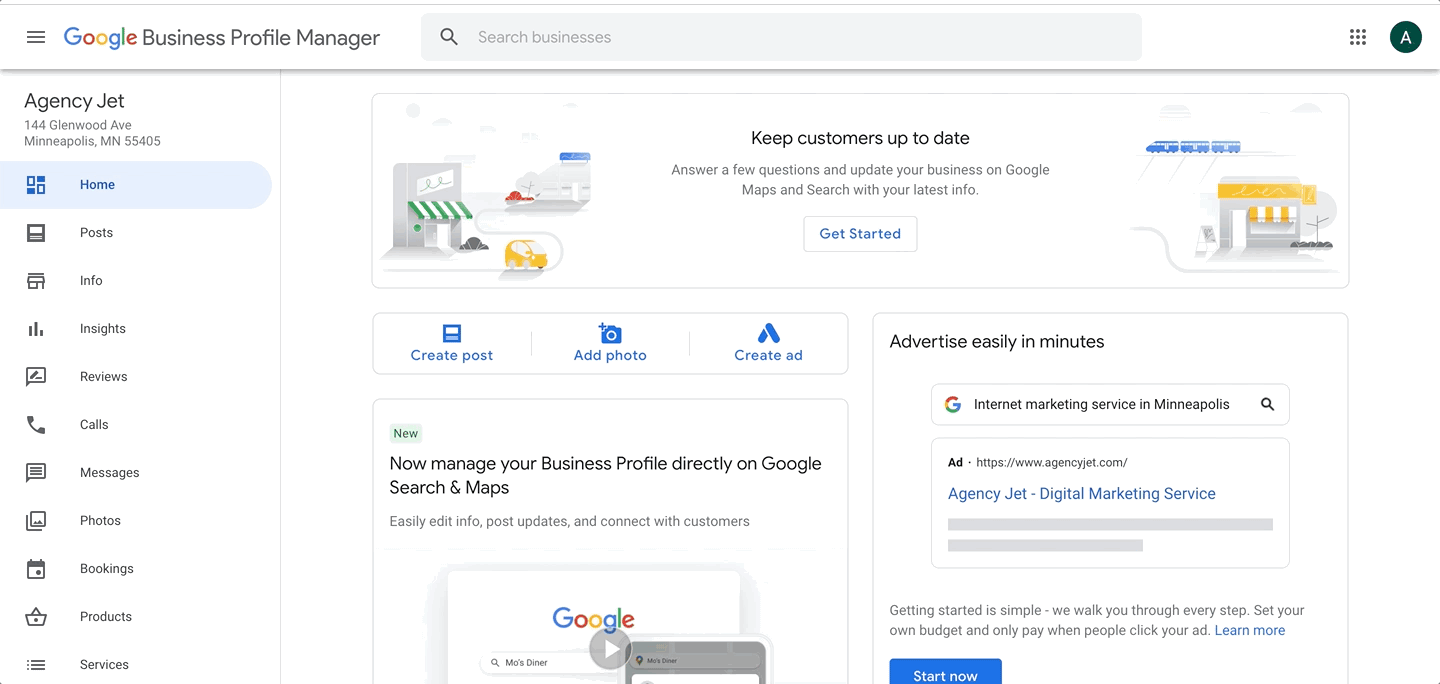Click the Posts sidebar icon

pyautogui.click(x=36, y=233)
